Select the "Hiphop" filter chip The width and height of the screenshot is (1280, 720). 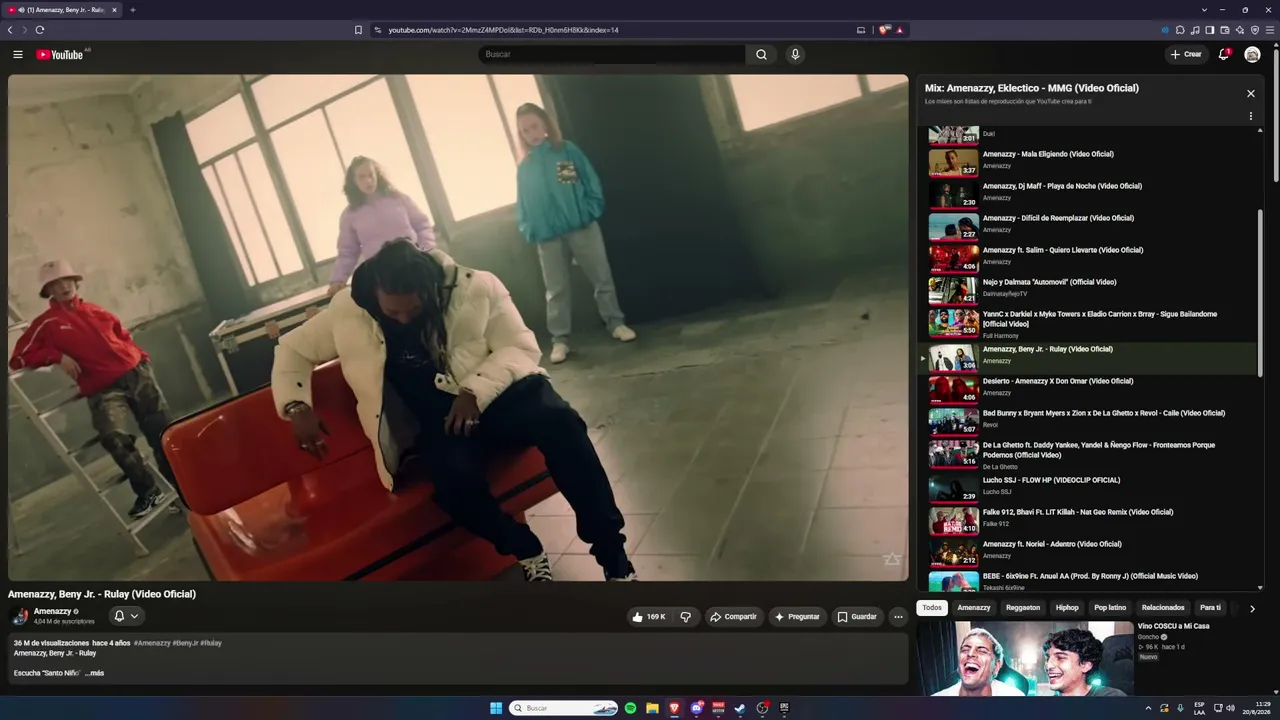click(x=1067, y=608)
